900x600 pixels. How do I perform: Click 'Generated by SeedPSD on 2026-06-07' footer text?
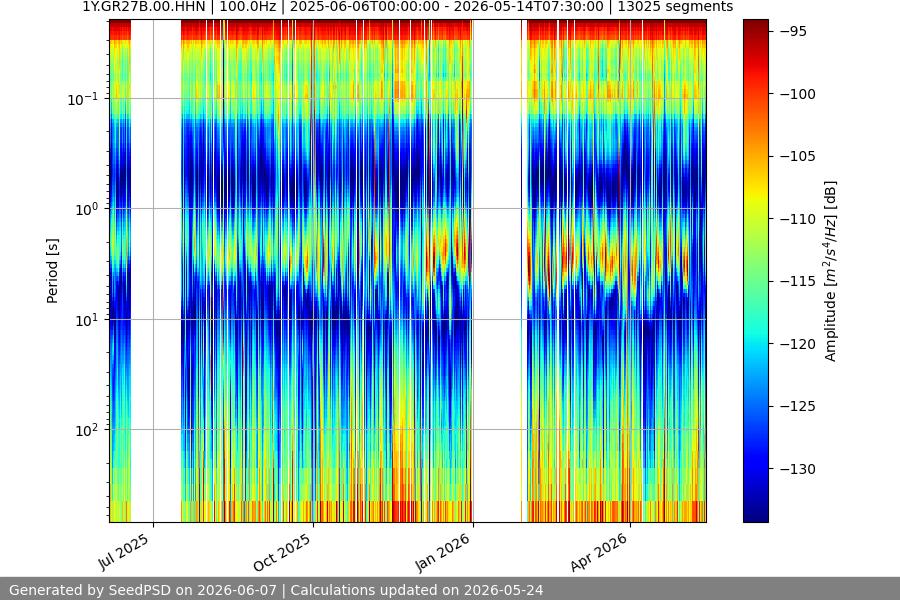pyautogui.click(x=143, y=590)
